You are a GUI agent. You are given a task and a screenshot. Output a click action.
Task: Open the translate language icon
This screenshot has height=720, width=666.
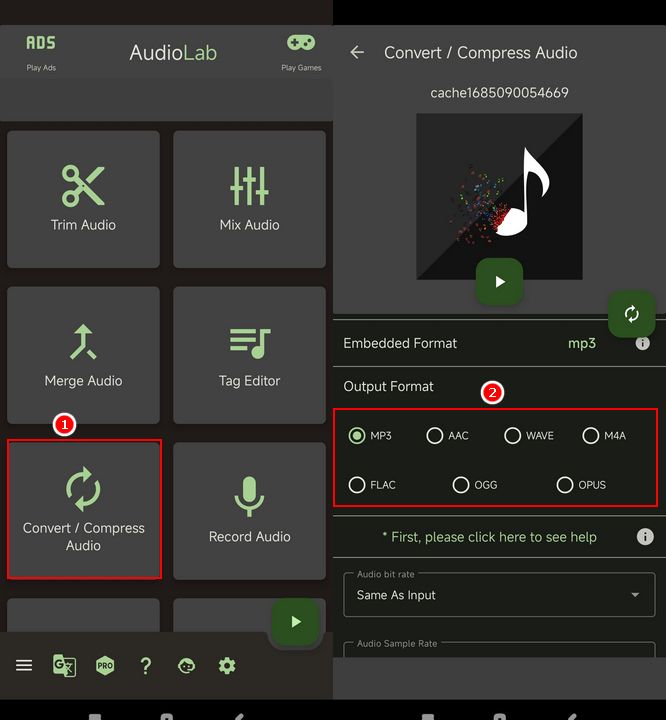click(64, 665)
